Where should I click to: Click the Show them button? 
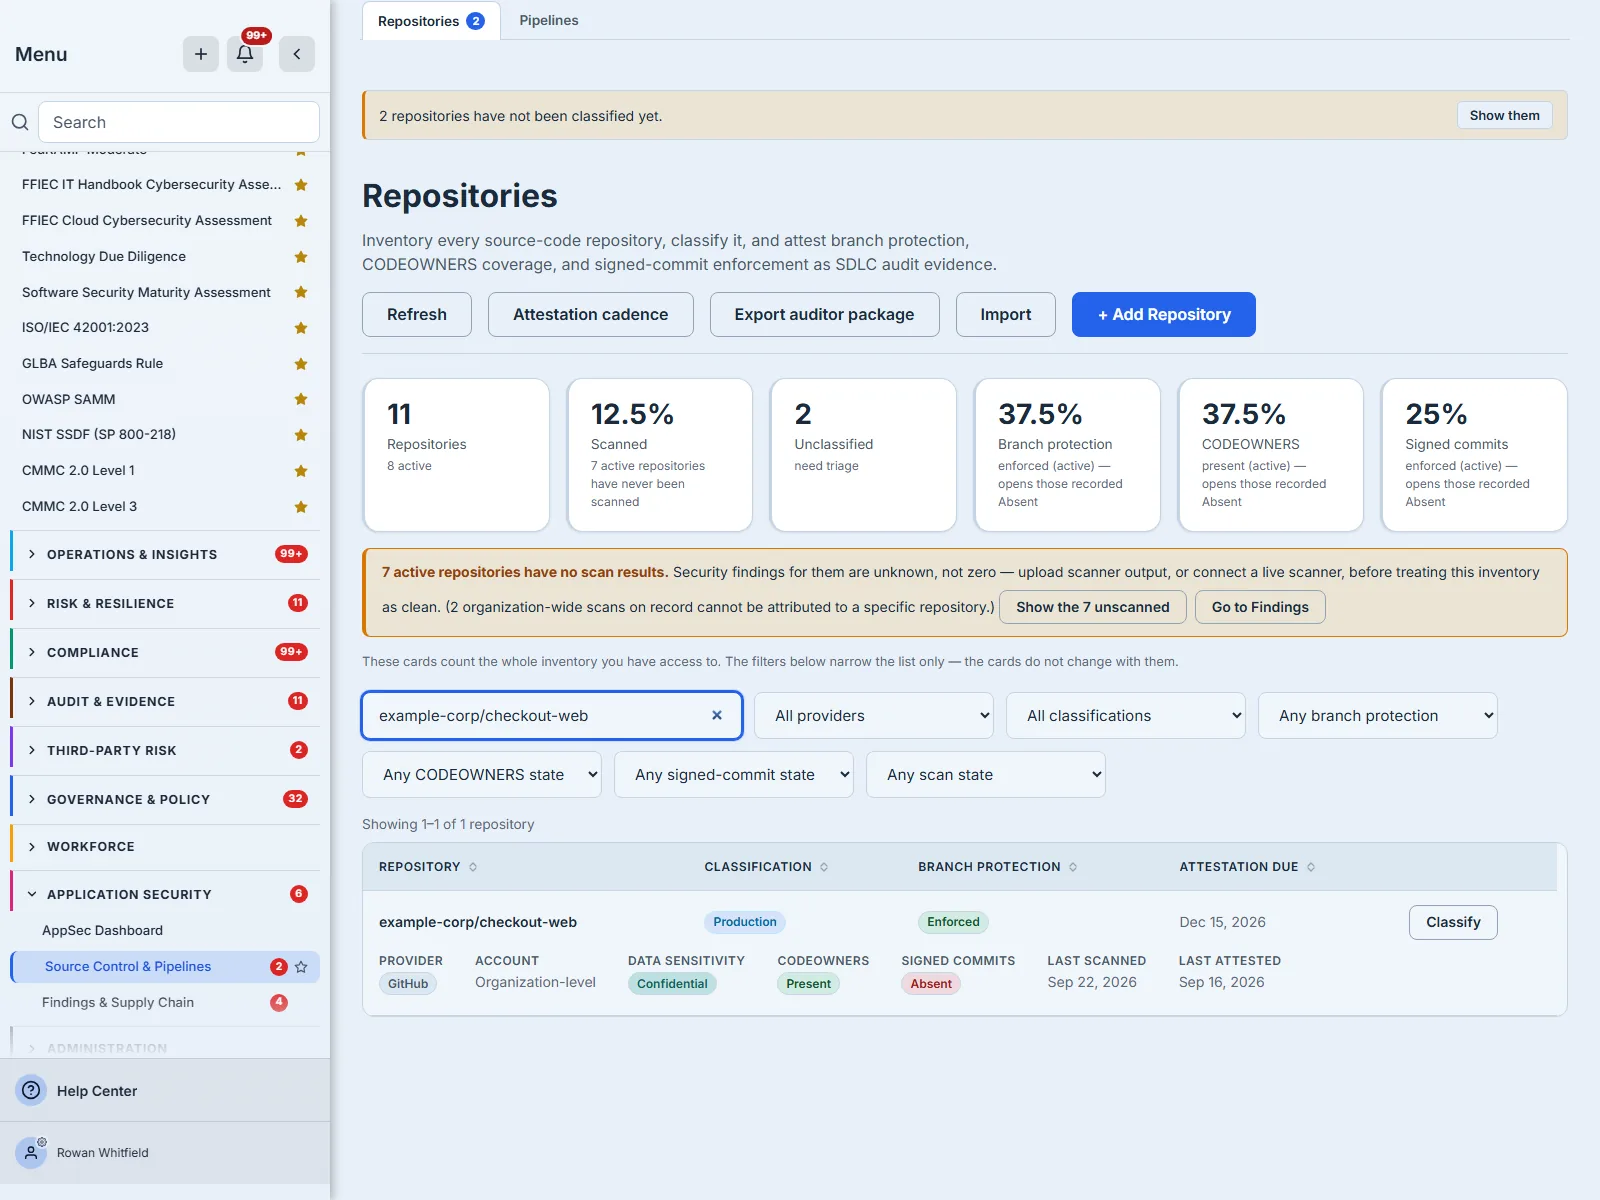[1505, 115]
